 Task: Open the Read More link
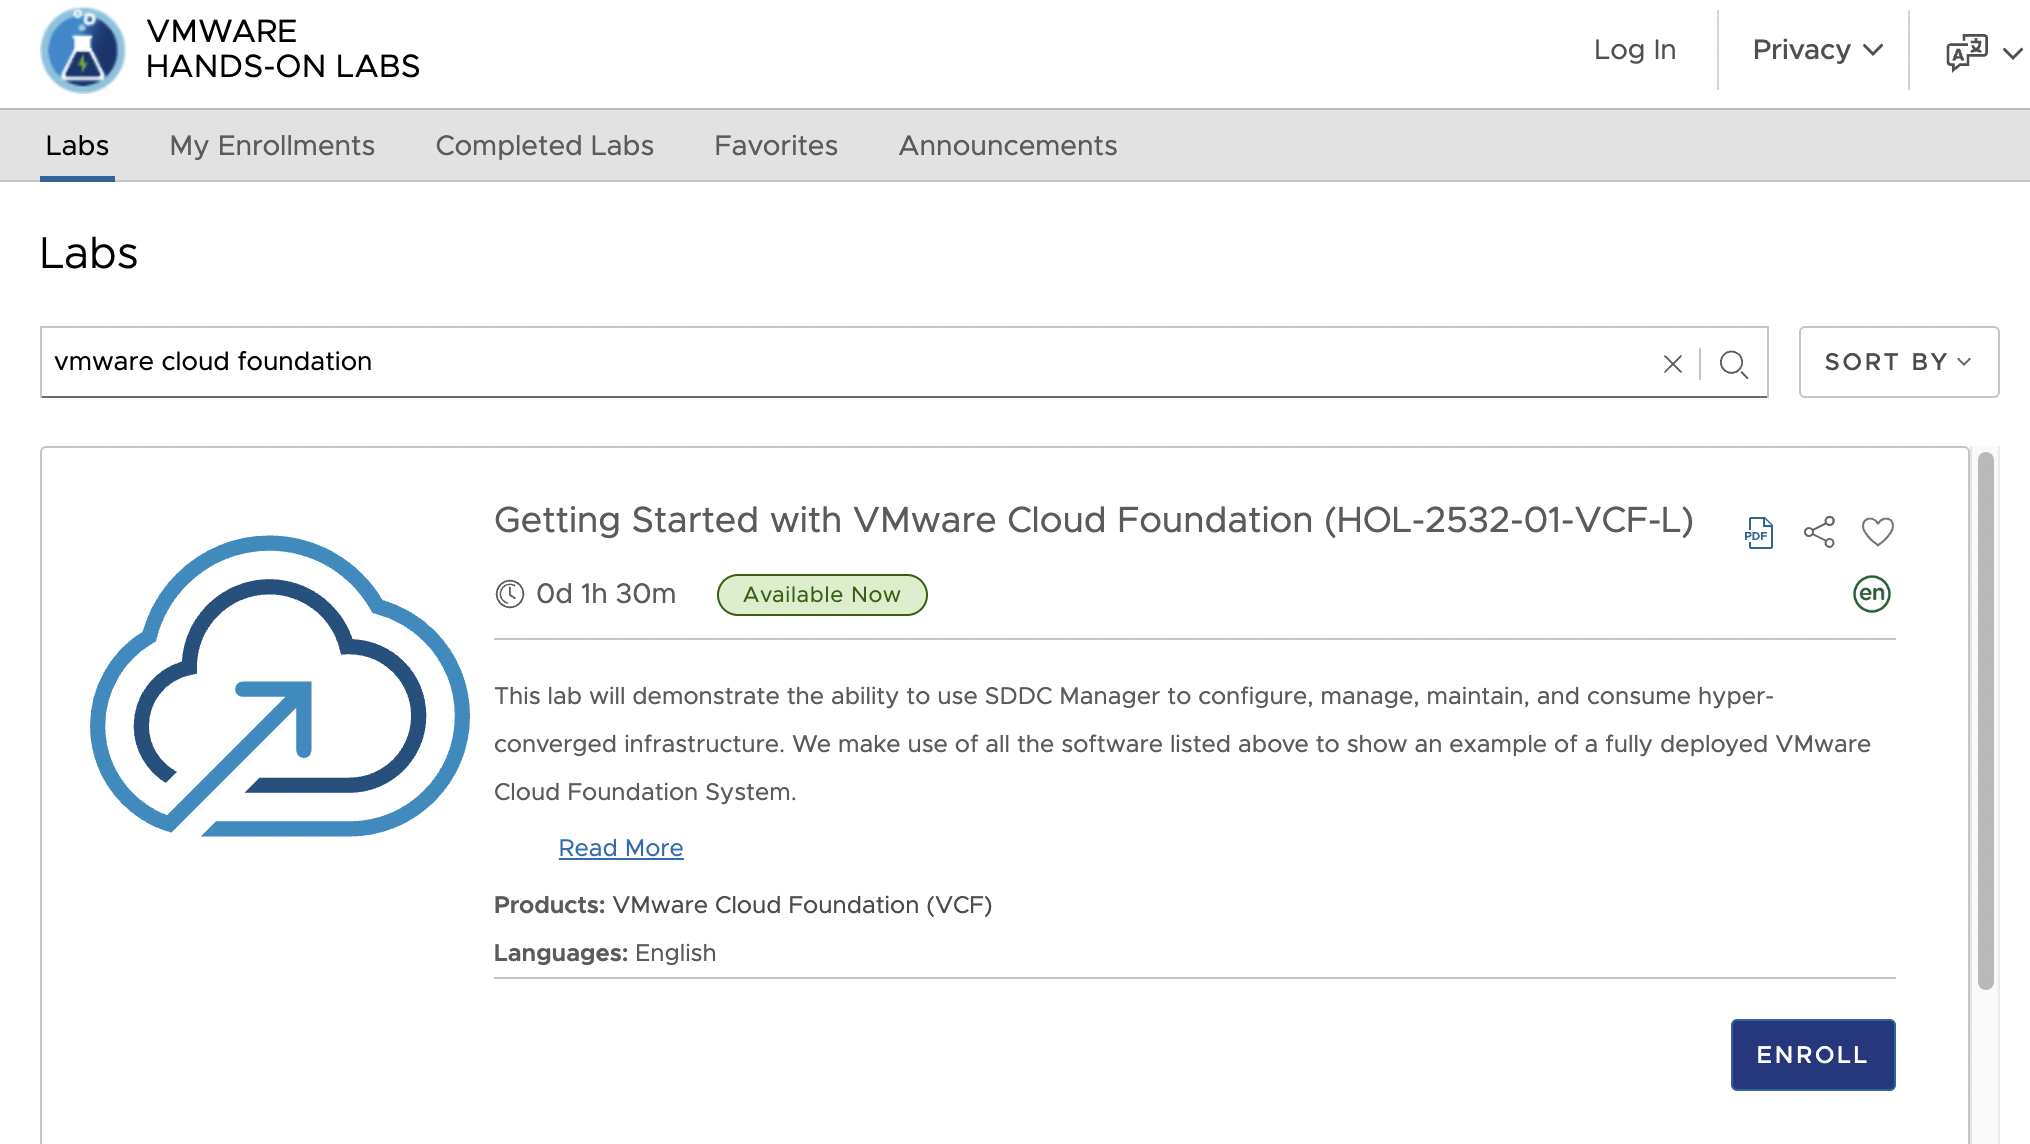(x=620, y=847)
